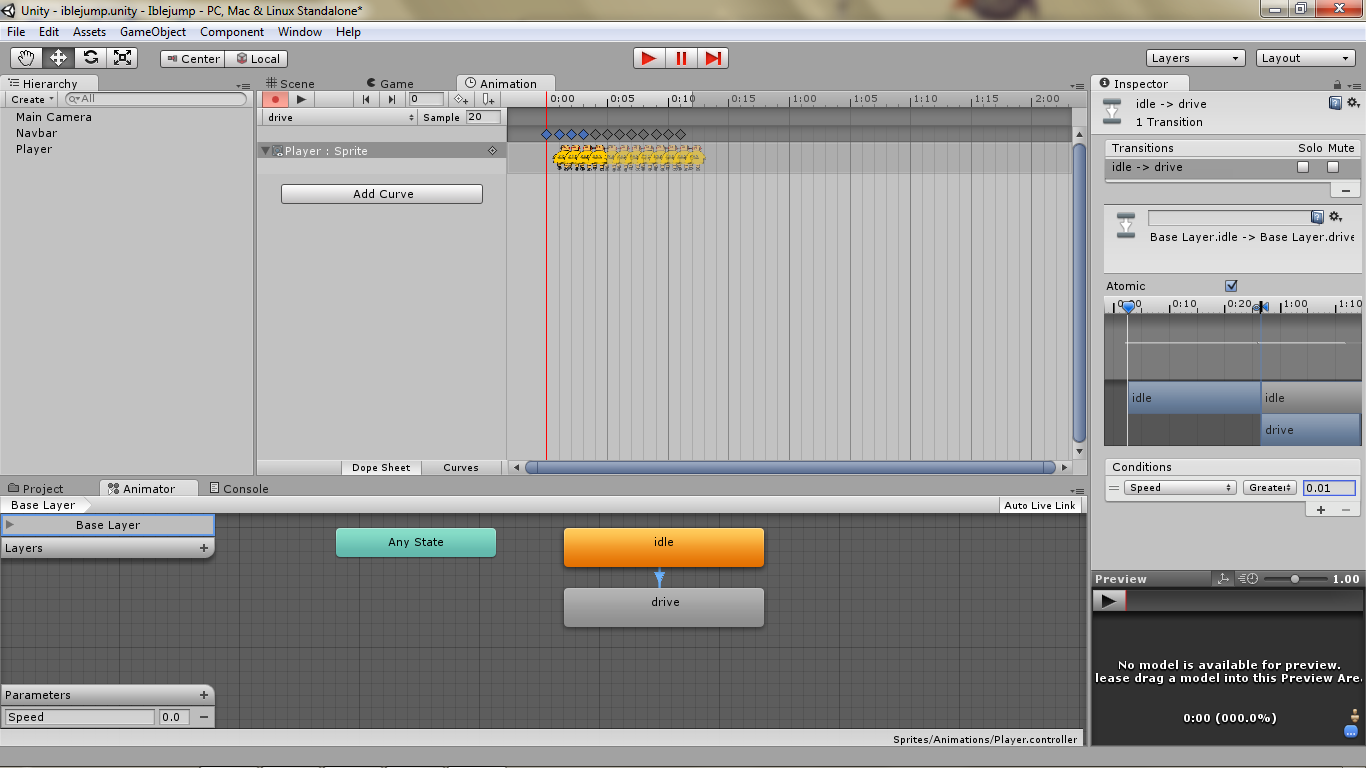Select the Move tool in the toolbar
The width and height of the screenshot is (1366, 768).
(58, 58)
